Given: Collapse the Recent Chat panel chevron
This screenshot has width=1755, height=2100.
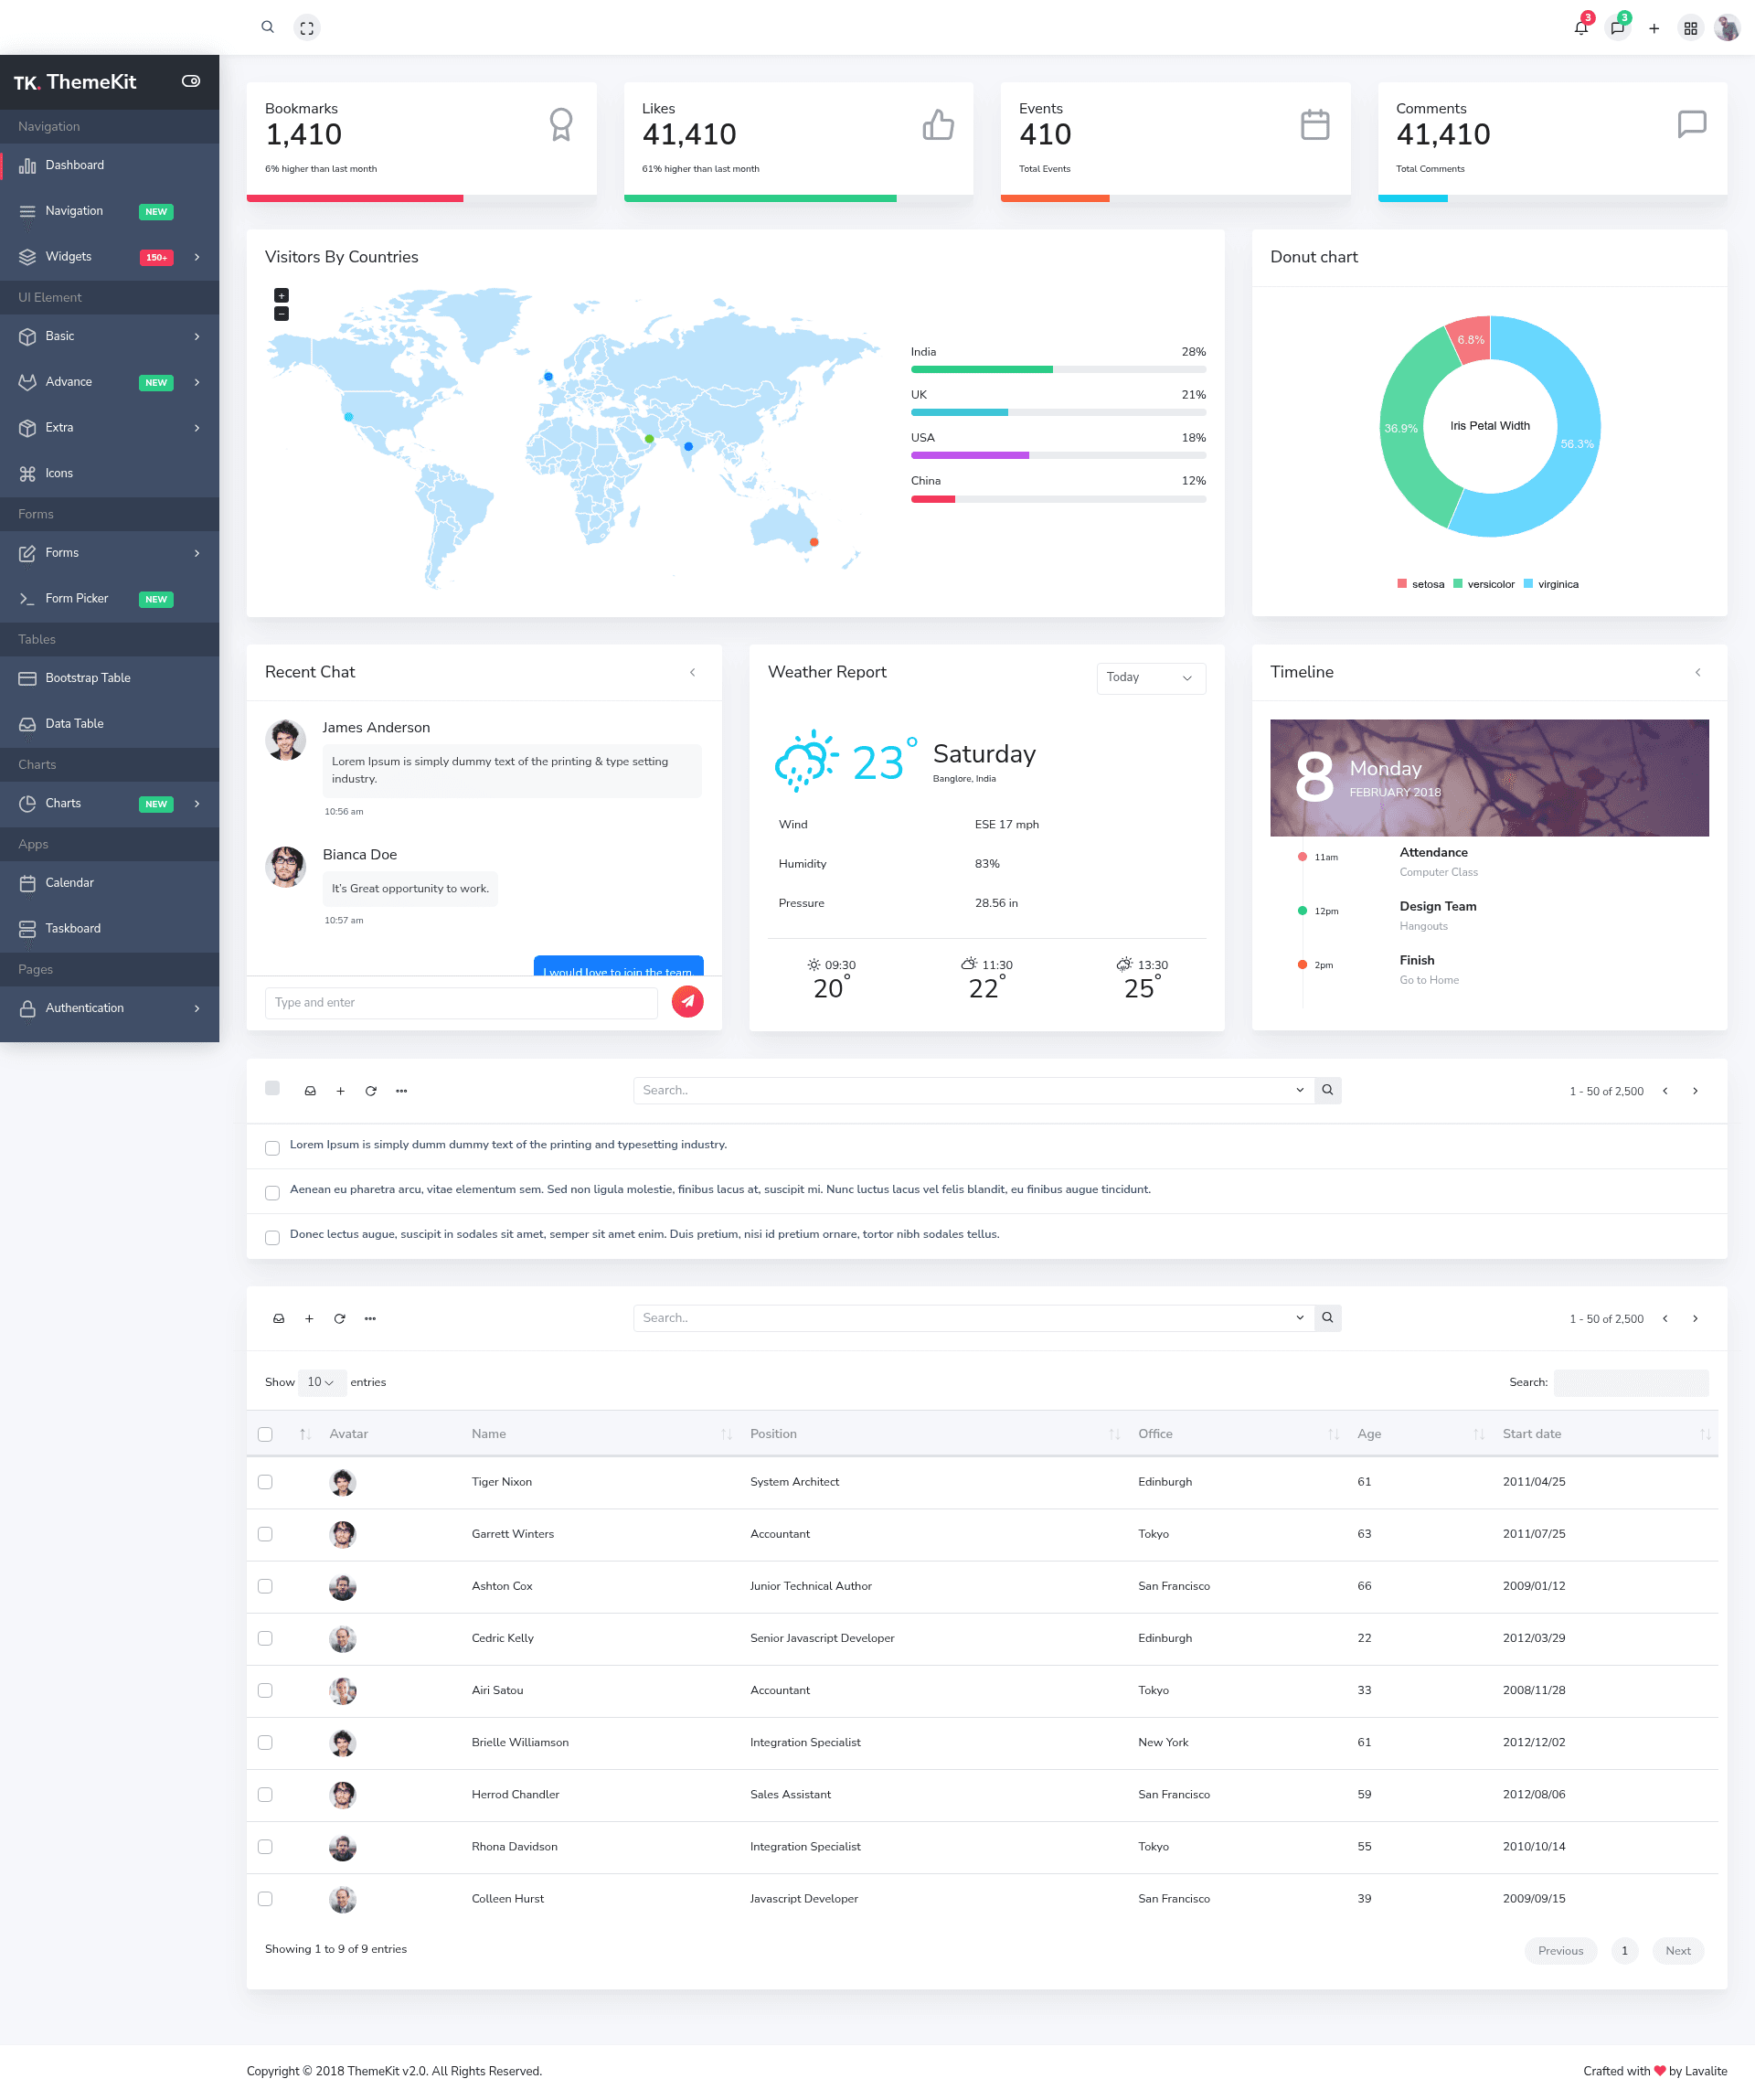Looking at the screenshot, I should pos(692,673).
